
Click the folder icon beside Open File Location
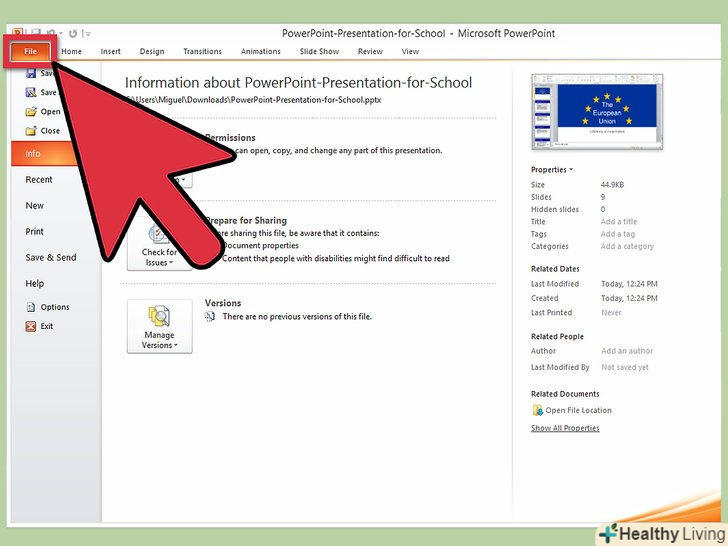(x=537, y=410)
